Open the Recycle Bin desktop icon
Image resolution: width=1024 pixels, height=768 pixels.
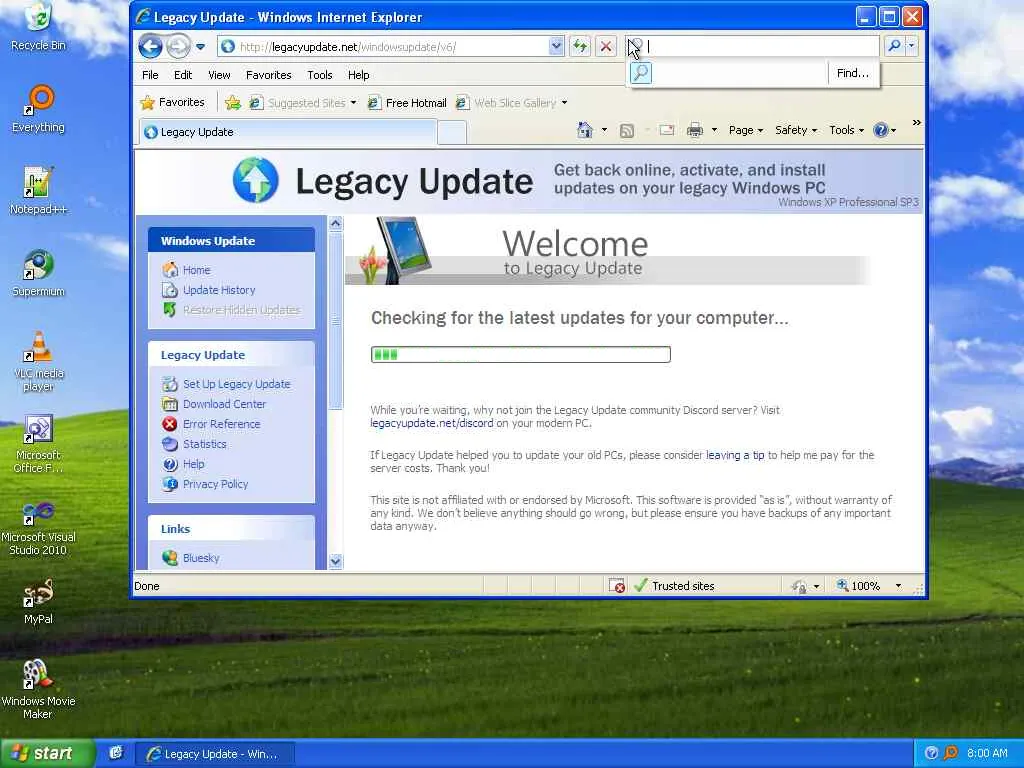(x=39, y=27)
